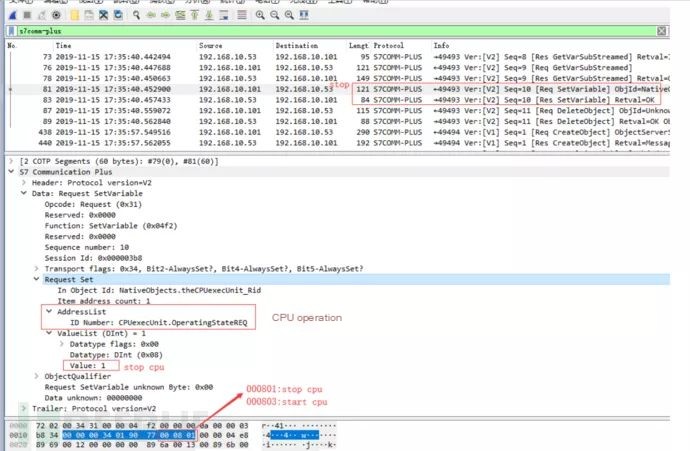This screenshot has height=451, width=690.
Task: Toggle packet list colorization
Action: [242, 15]
